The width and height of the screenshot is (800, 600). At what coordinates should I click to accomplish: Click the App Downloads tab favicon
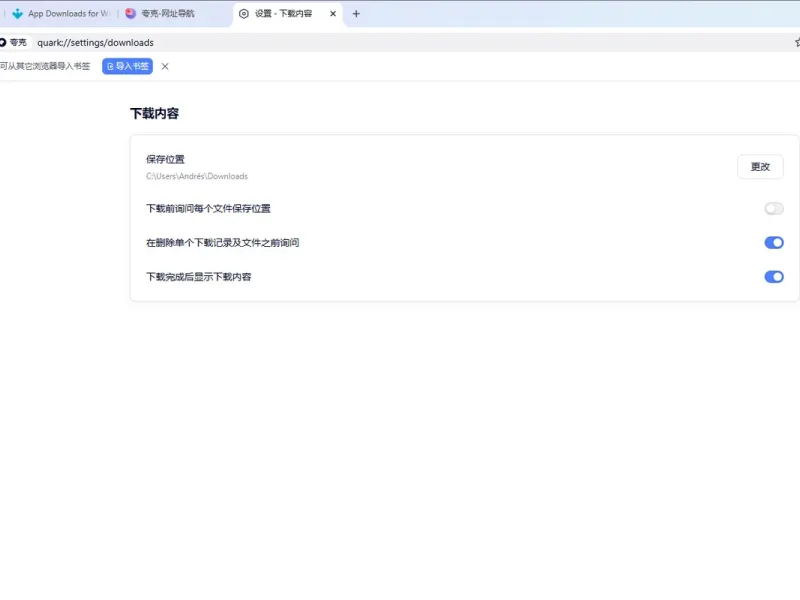[x=18, y=14]
